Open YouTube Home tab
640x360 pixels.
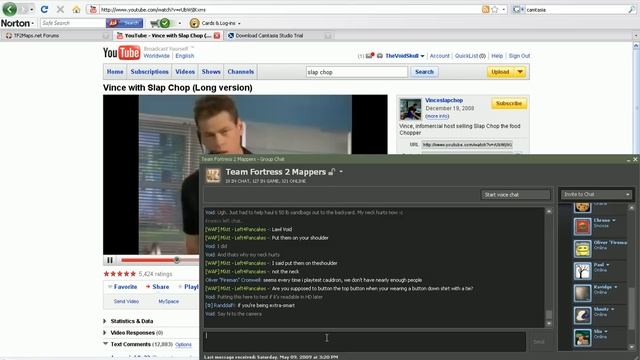tap(115, 71)
